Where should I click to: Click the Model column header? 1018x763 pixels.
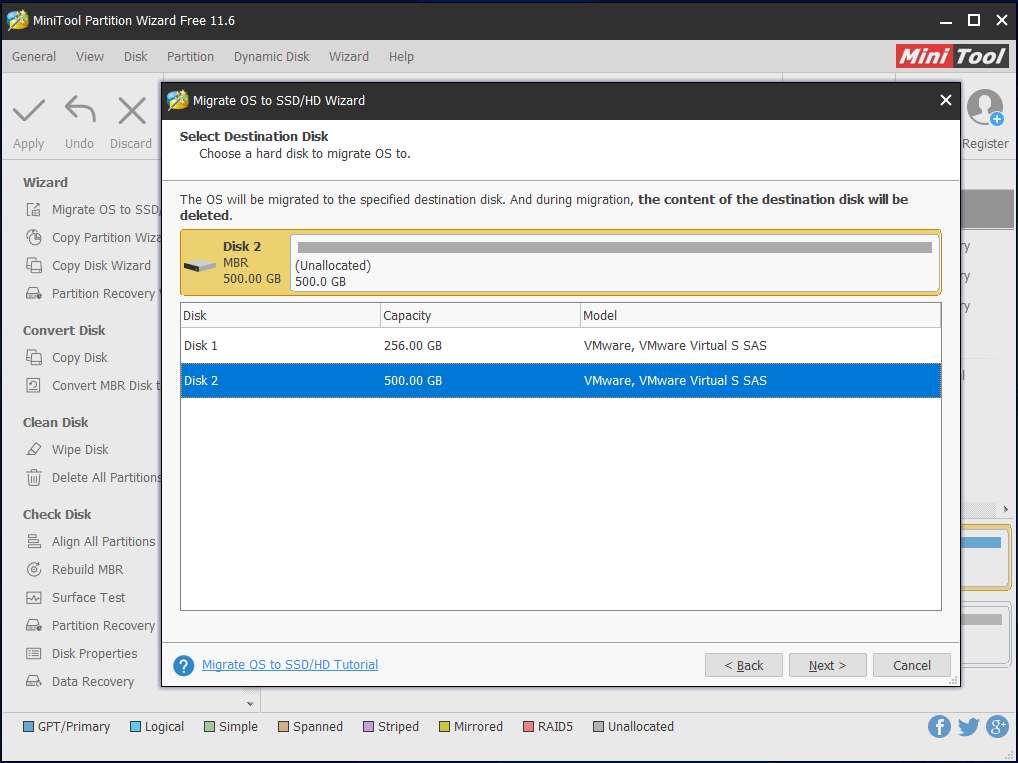760,316
